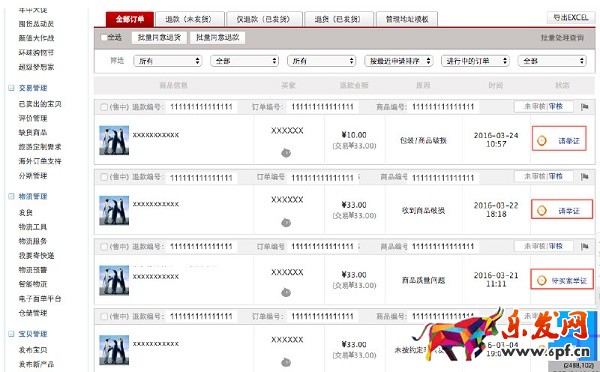Switch to the 仅退款（已发货） tab
This screenshot has height=372, width=600.
pyautogui.click(x=264, y=19)
